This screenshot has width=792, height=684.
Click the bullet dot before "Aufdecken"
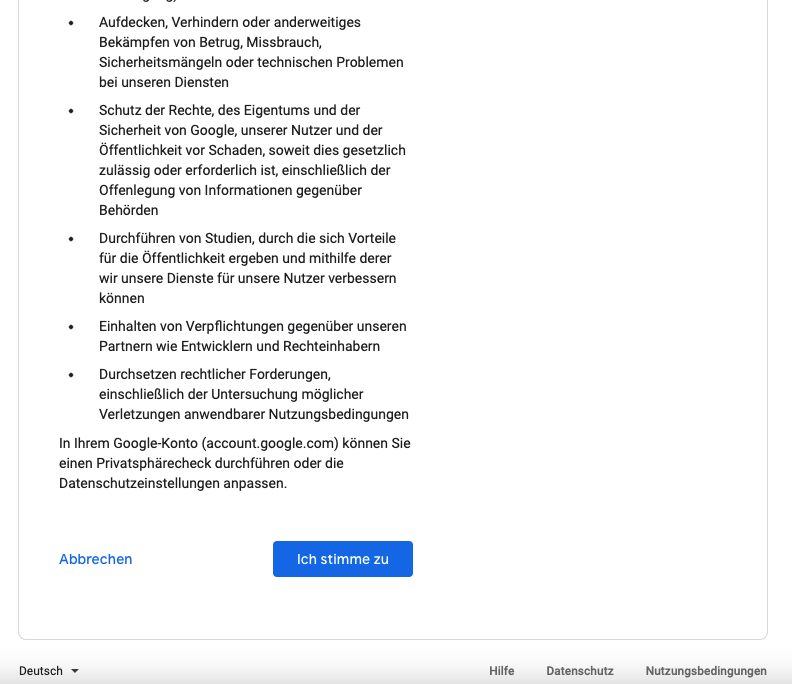click(x=71, y=22)
